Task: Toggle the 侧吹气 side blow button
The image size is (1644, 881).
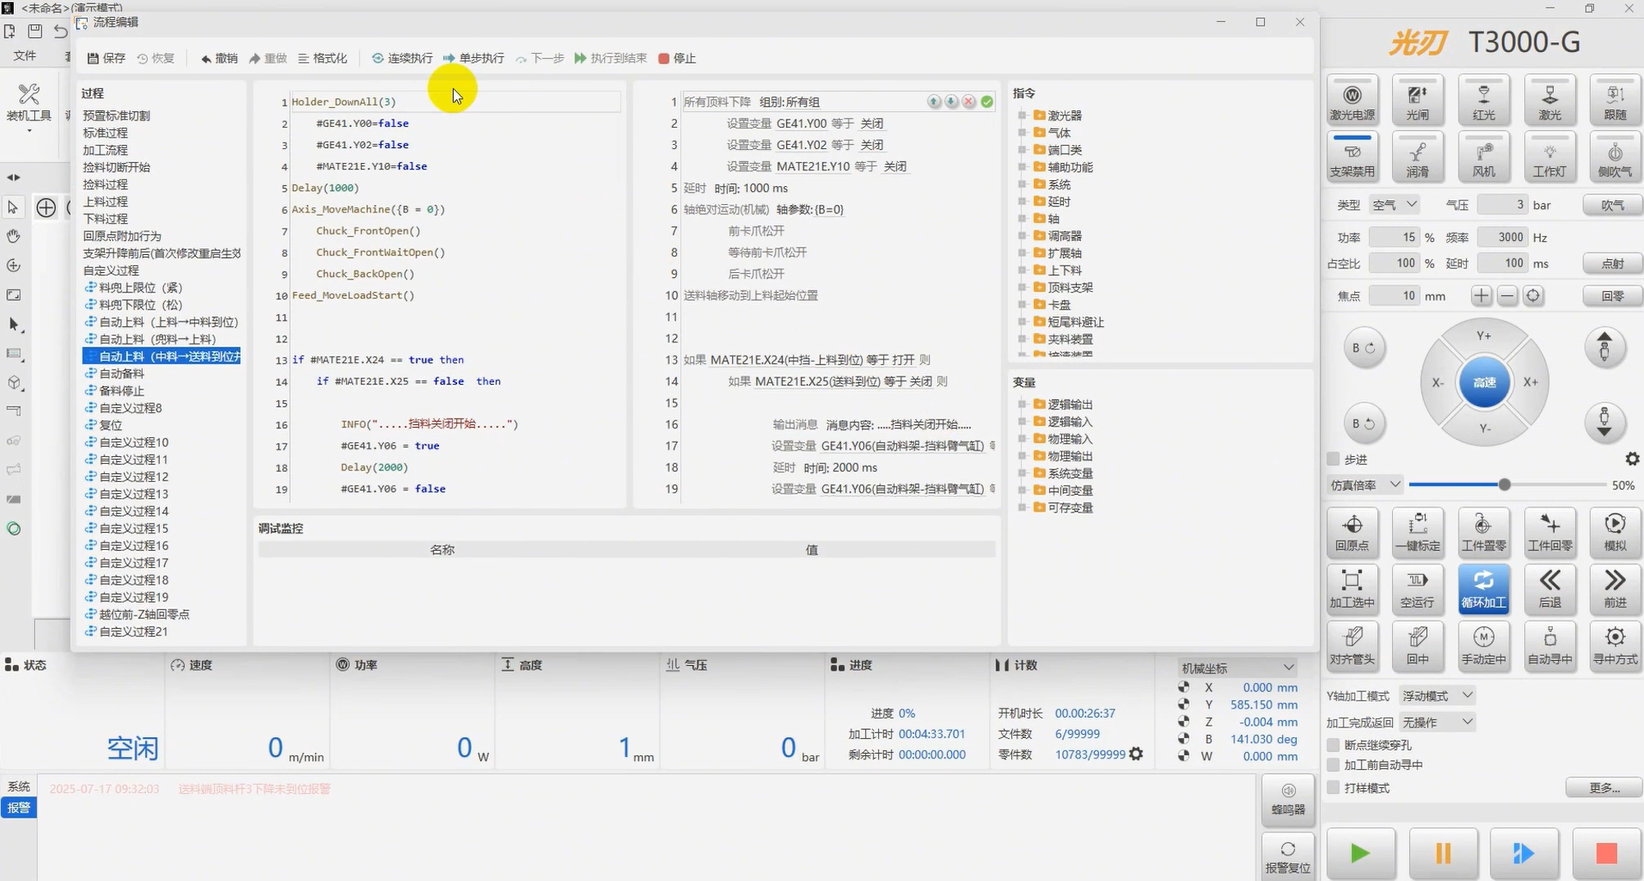Action: pyautogui.click(x=1615, y=156)
